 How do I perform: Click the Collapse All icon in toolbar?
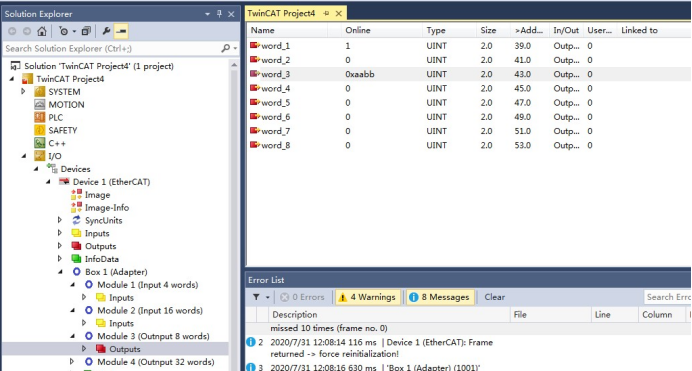point(86,31)
